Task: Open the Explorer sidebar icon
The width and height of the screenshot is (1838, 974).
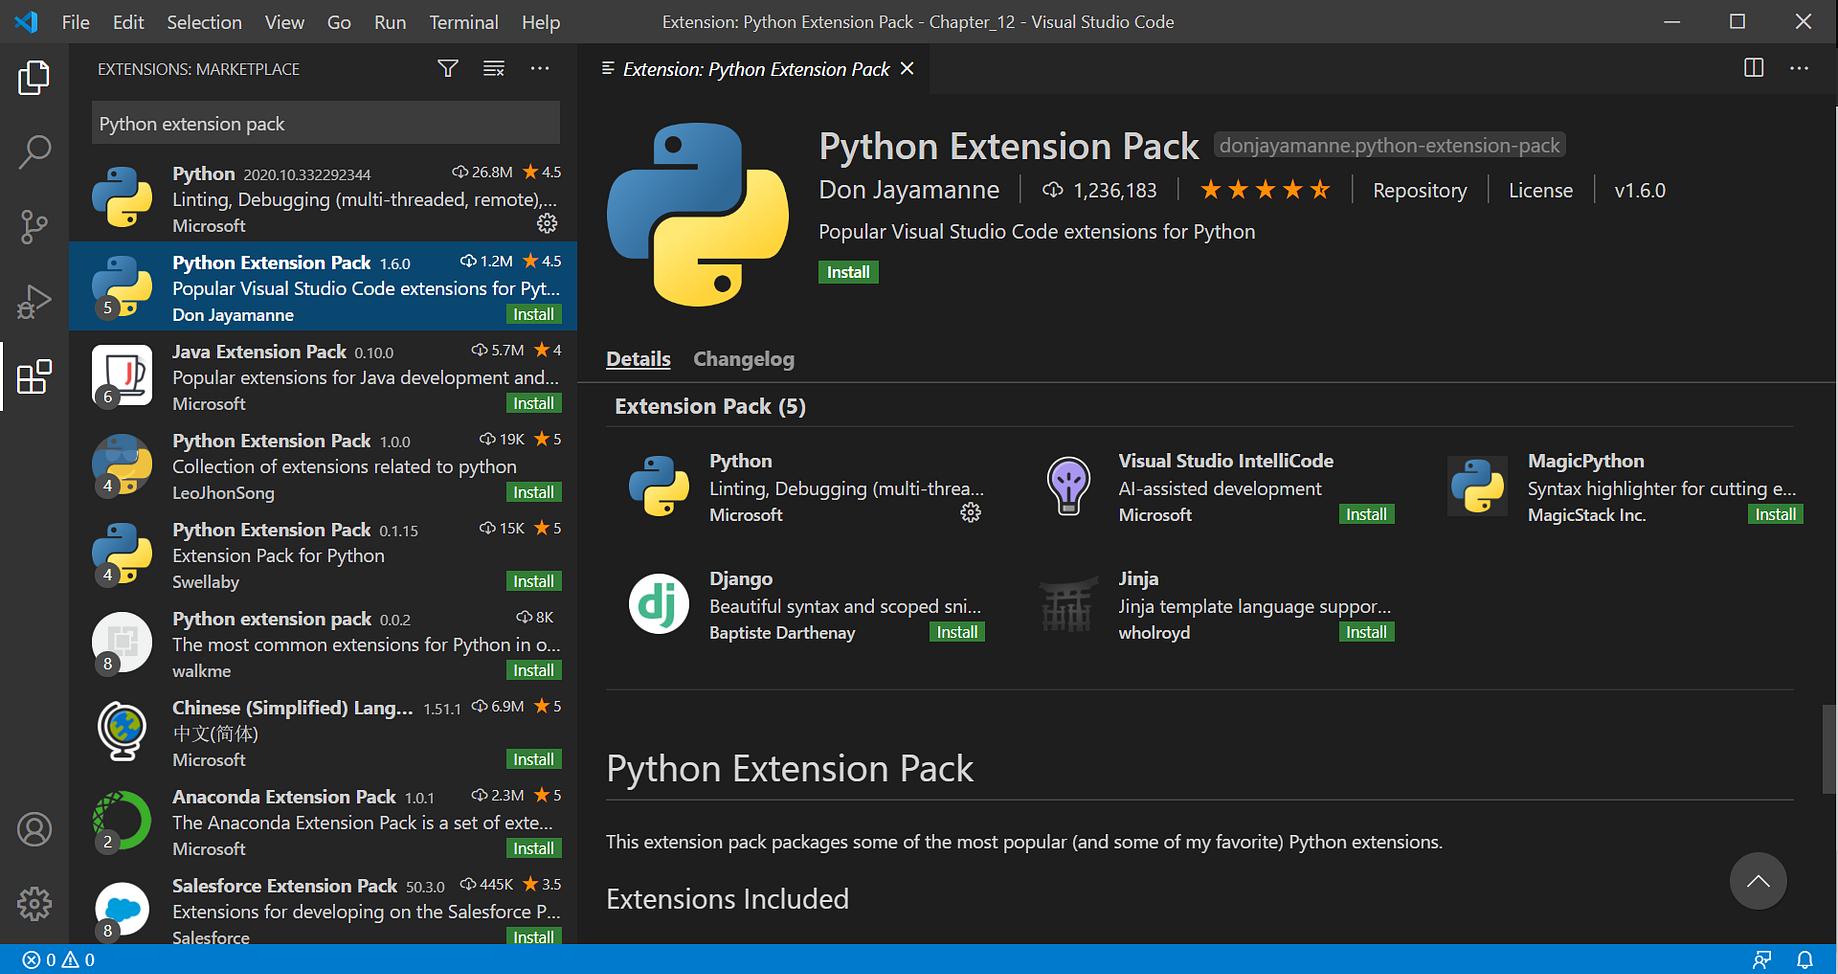Action: click(34, 78)
